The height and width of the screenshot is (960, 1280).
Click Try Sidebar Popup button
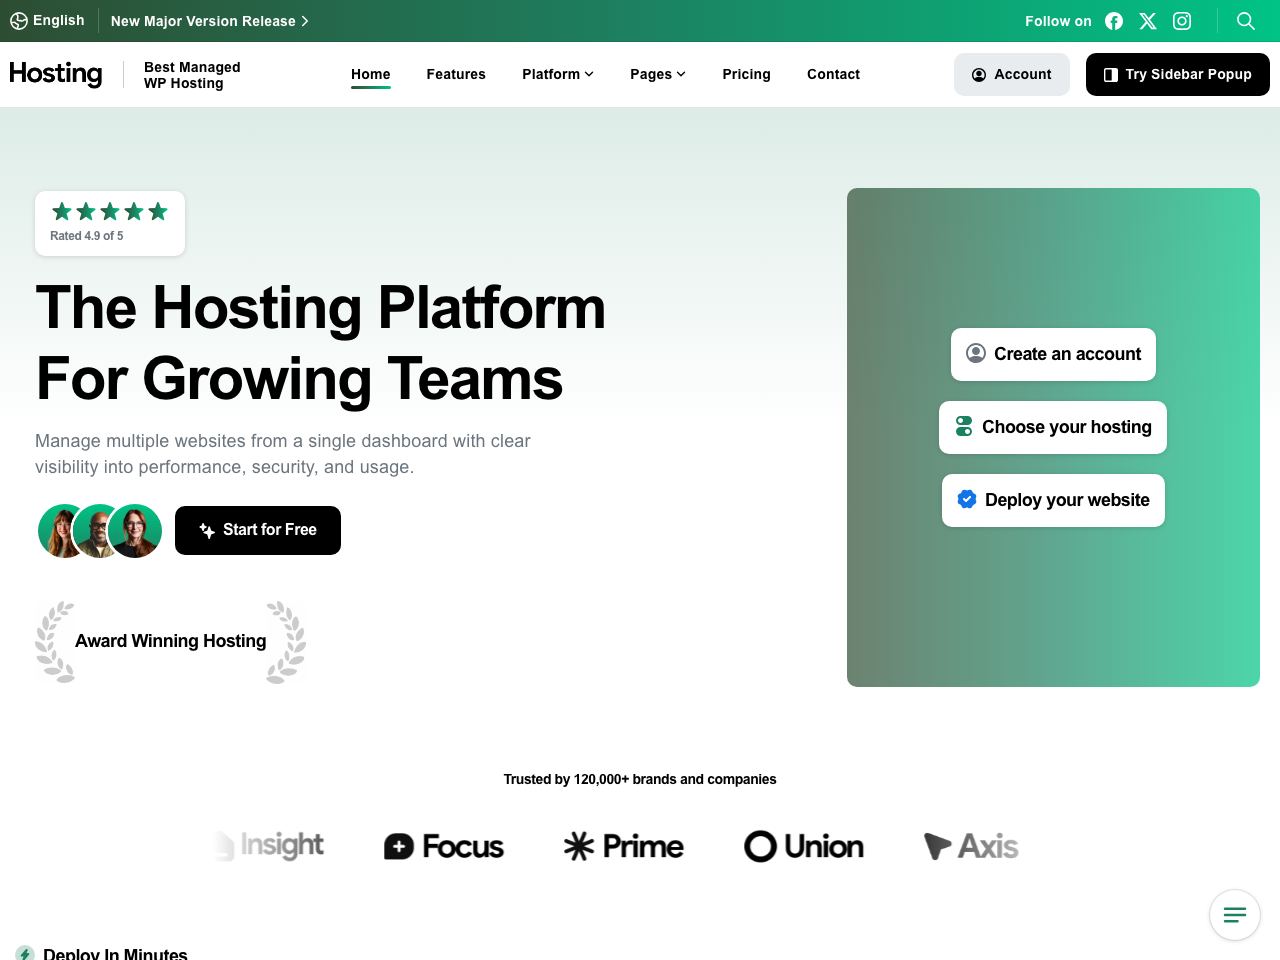coord(1178,74)
